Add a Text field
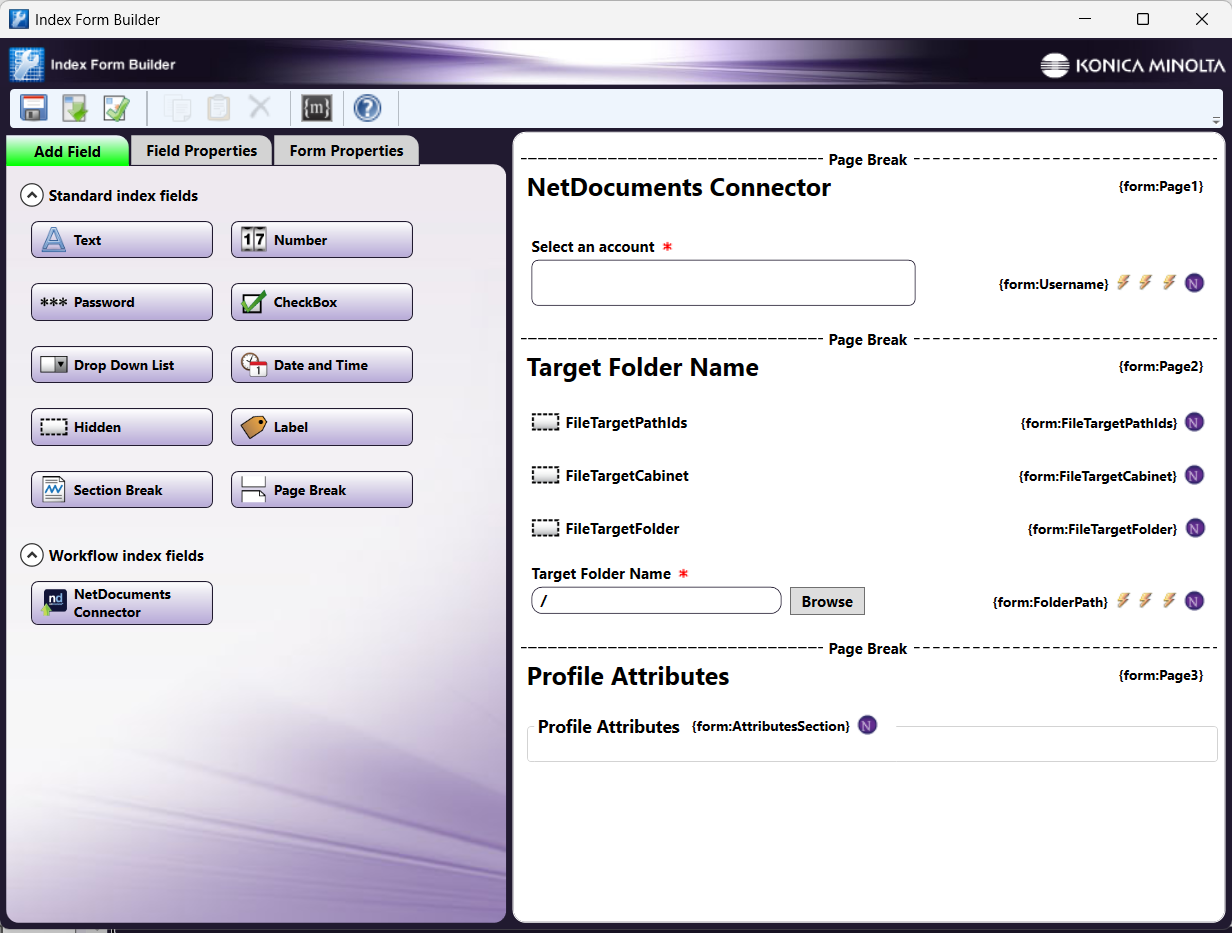The image size is (1232, 933). pos(122,240)
